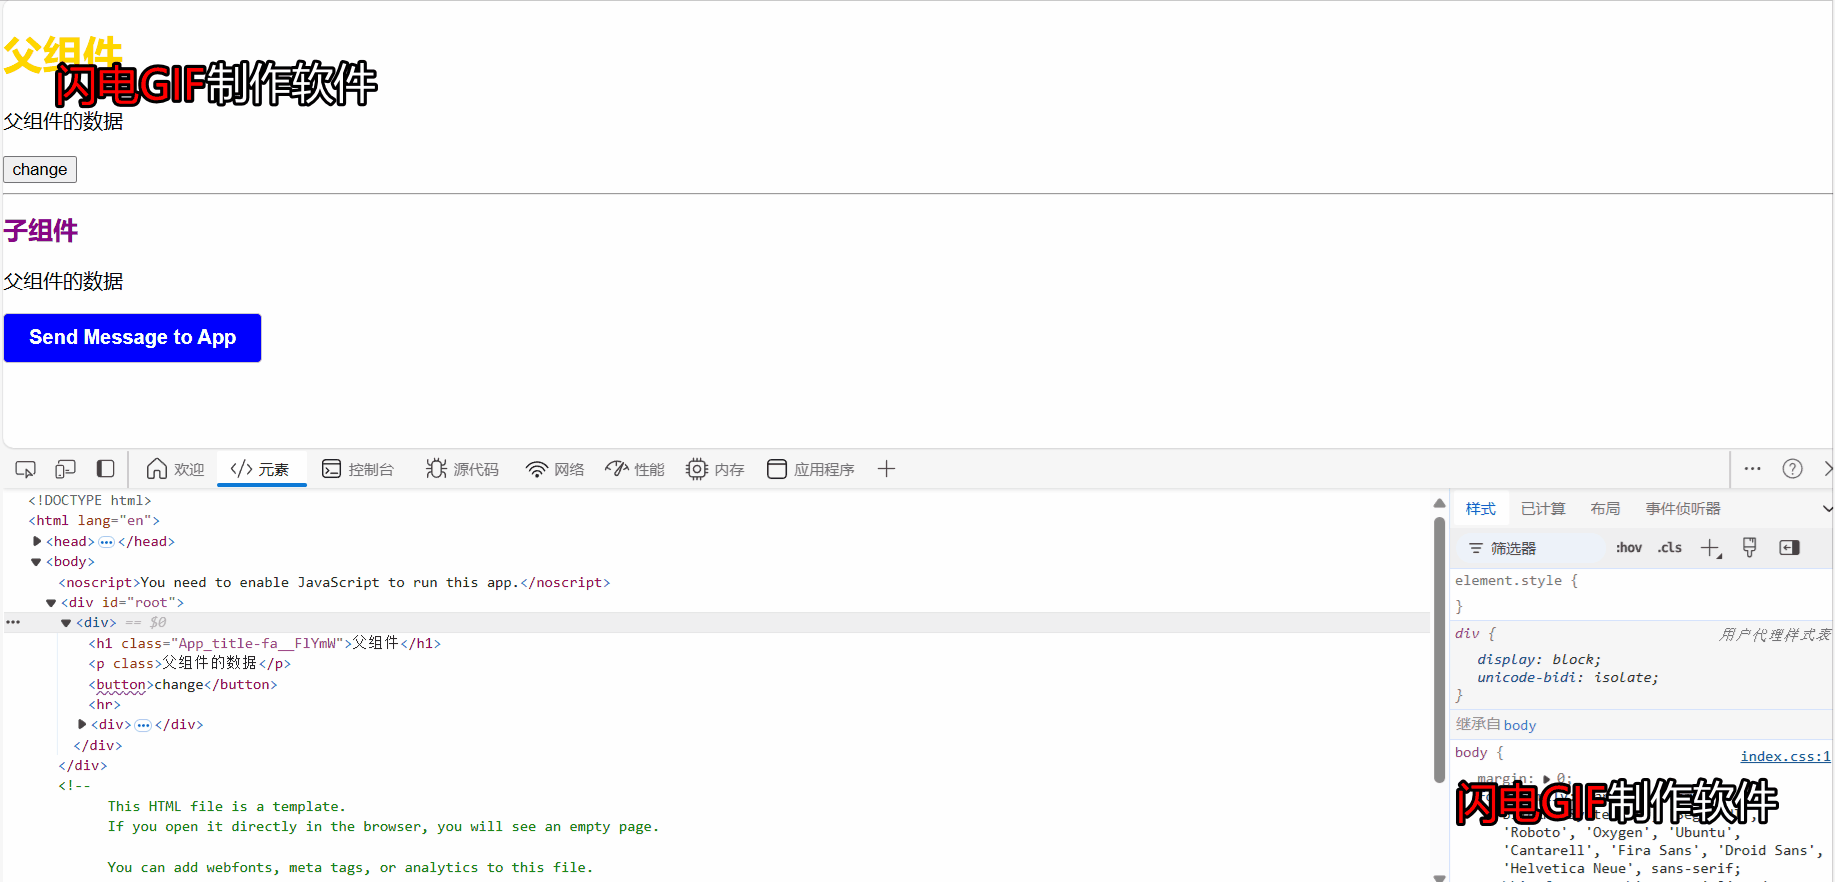Collapse the selected div node
The height and width of the screenshot is (882, 1835).
coord(66,623)
